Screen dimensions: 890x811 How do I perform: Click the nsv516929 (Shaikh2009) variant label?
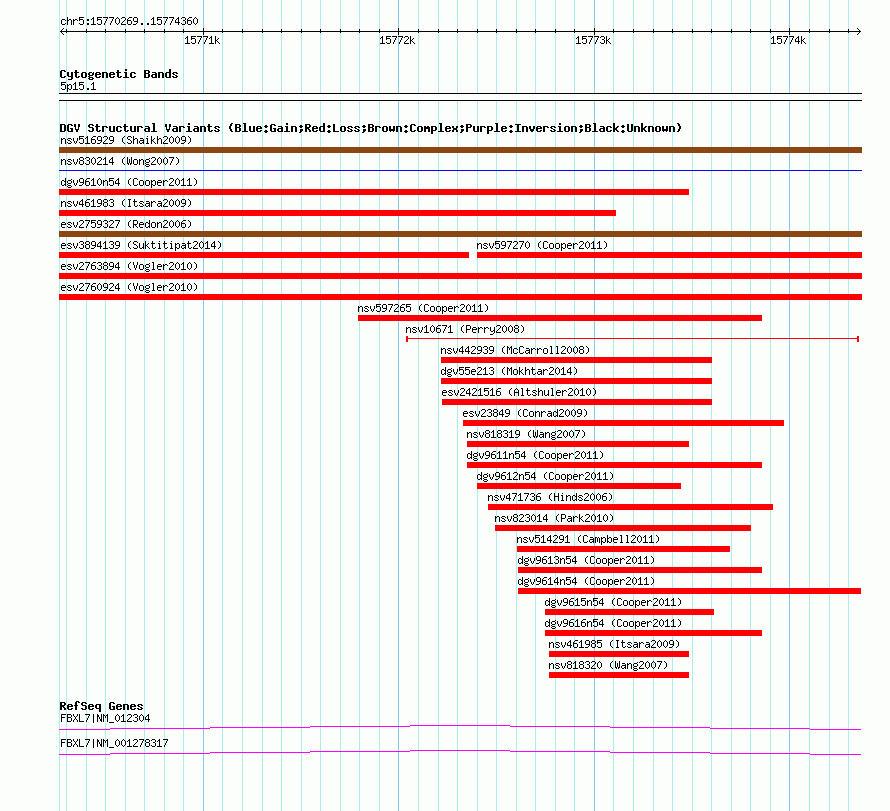pos(126,140)
